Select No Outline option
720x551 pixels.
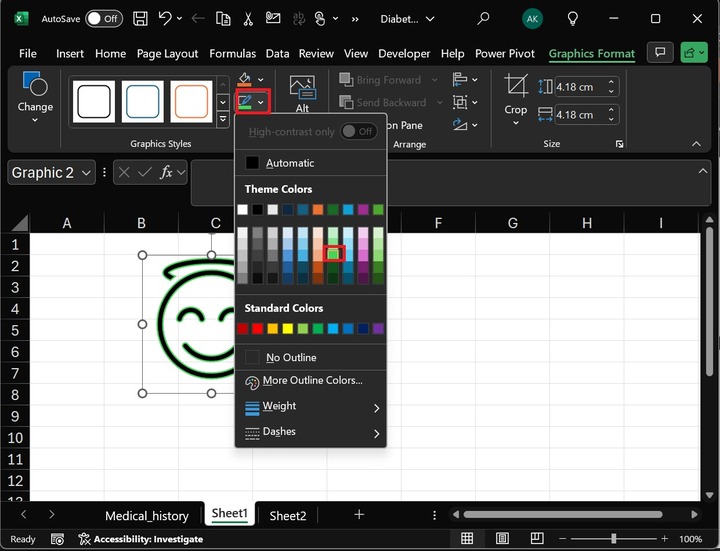coord(290,357)
